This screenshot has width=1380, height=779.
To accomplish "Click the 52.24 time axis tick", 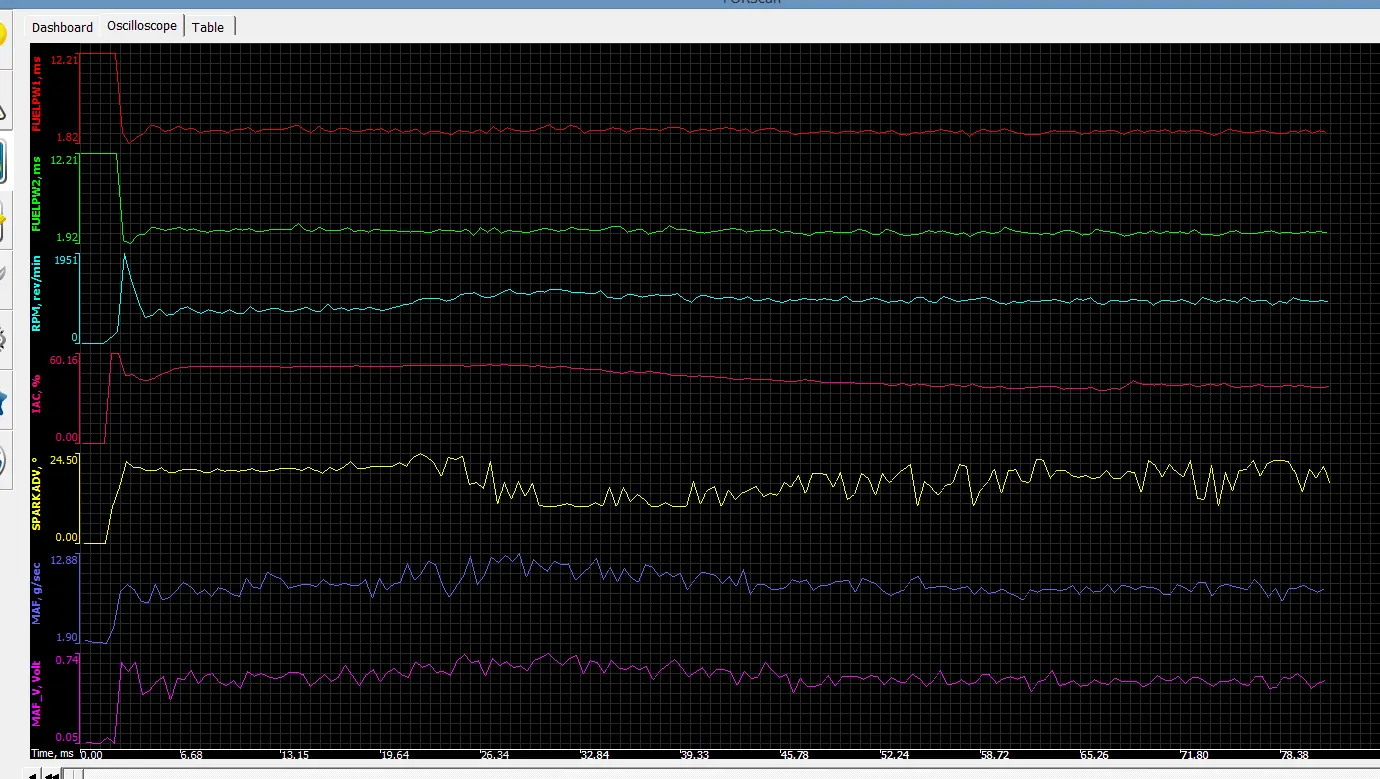I will click(x=895, y=755).
